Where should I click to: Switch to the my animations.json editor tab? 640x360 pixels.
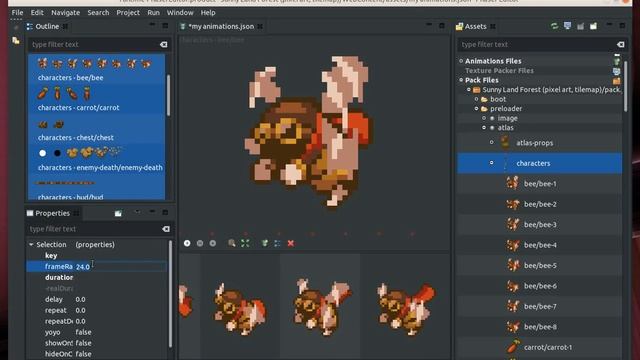[221, 27]
